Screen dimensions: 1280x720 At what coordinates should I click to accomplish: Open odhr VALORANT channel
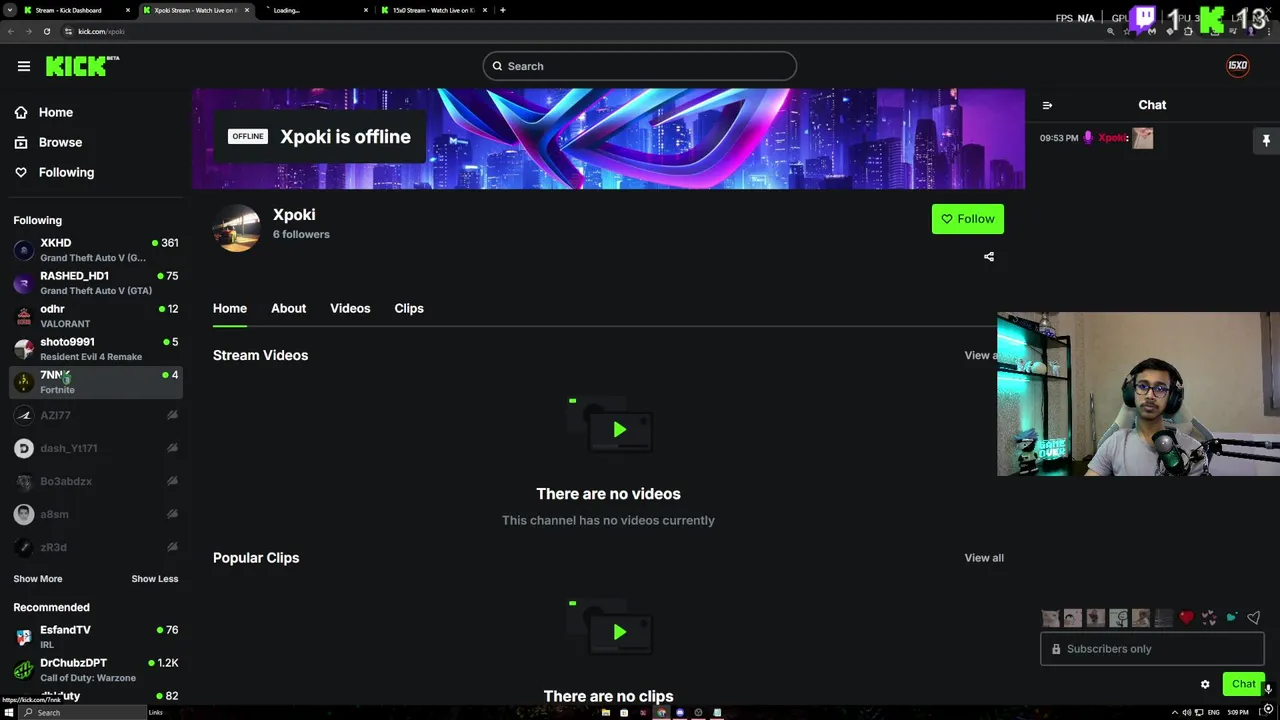pos(96,316)
